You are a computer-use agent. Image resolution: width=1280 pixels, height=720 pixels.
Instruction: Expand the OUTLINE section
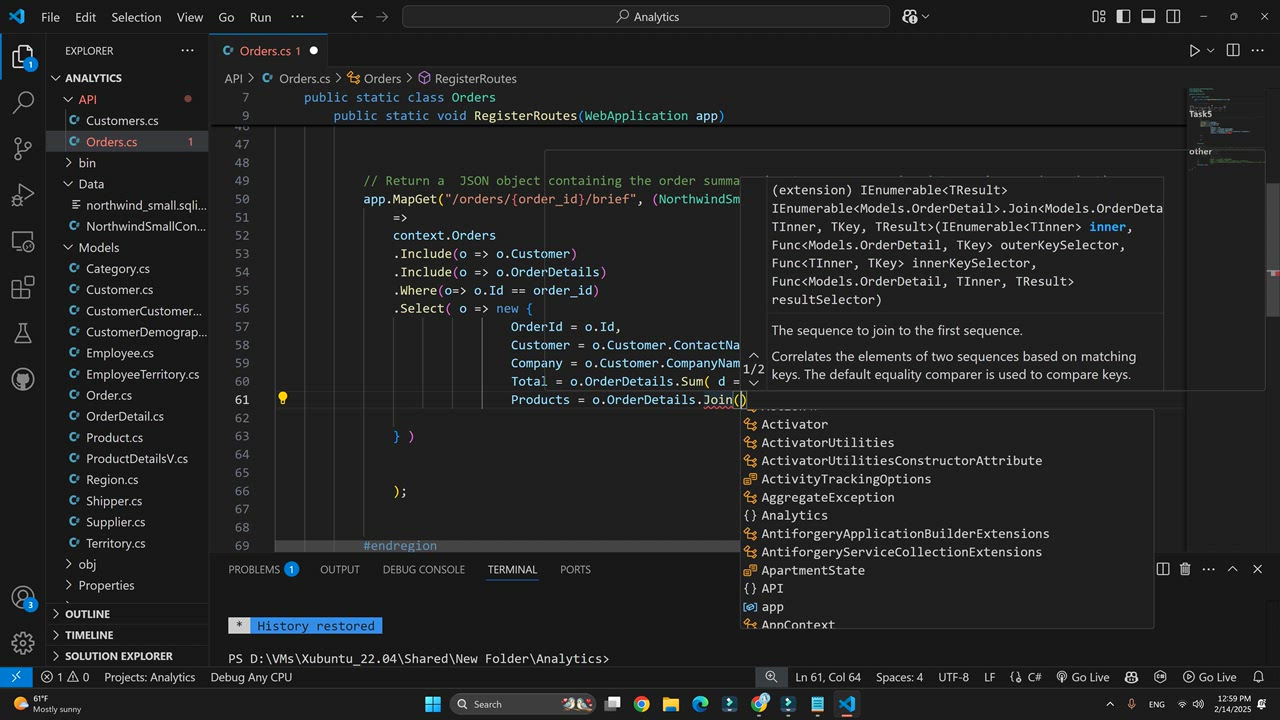tap(87, 614)
